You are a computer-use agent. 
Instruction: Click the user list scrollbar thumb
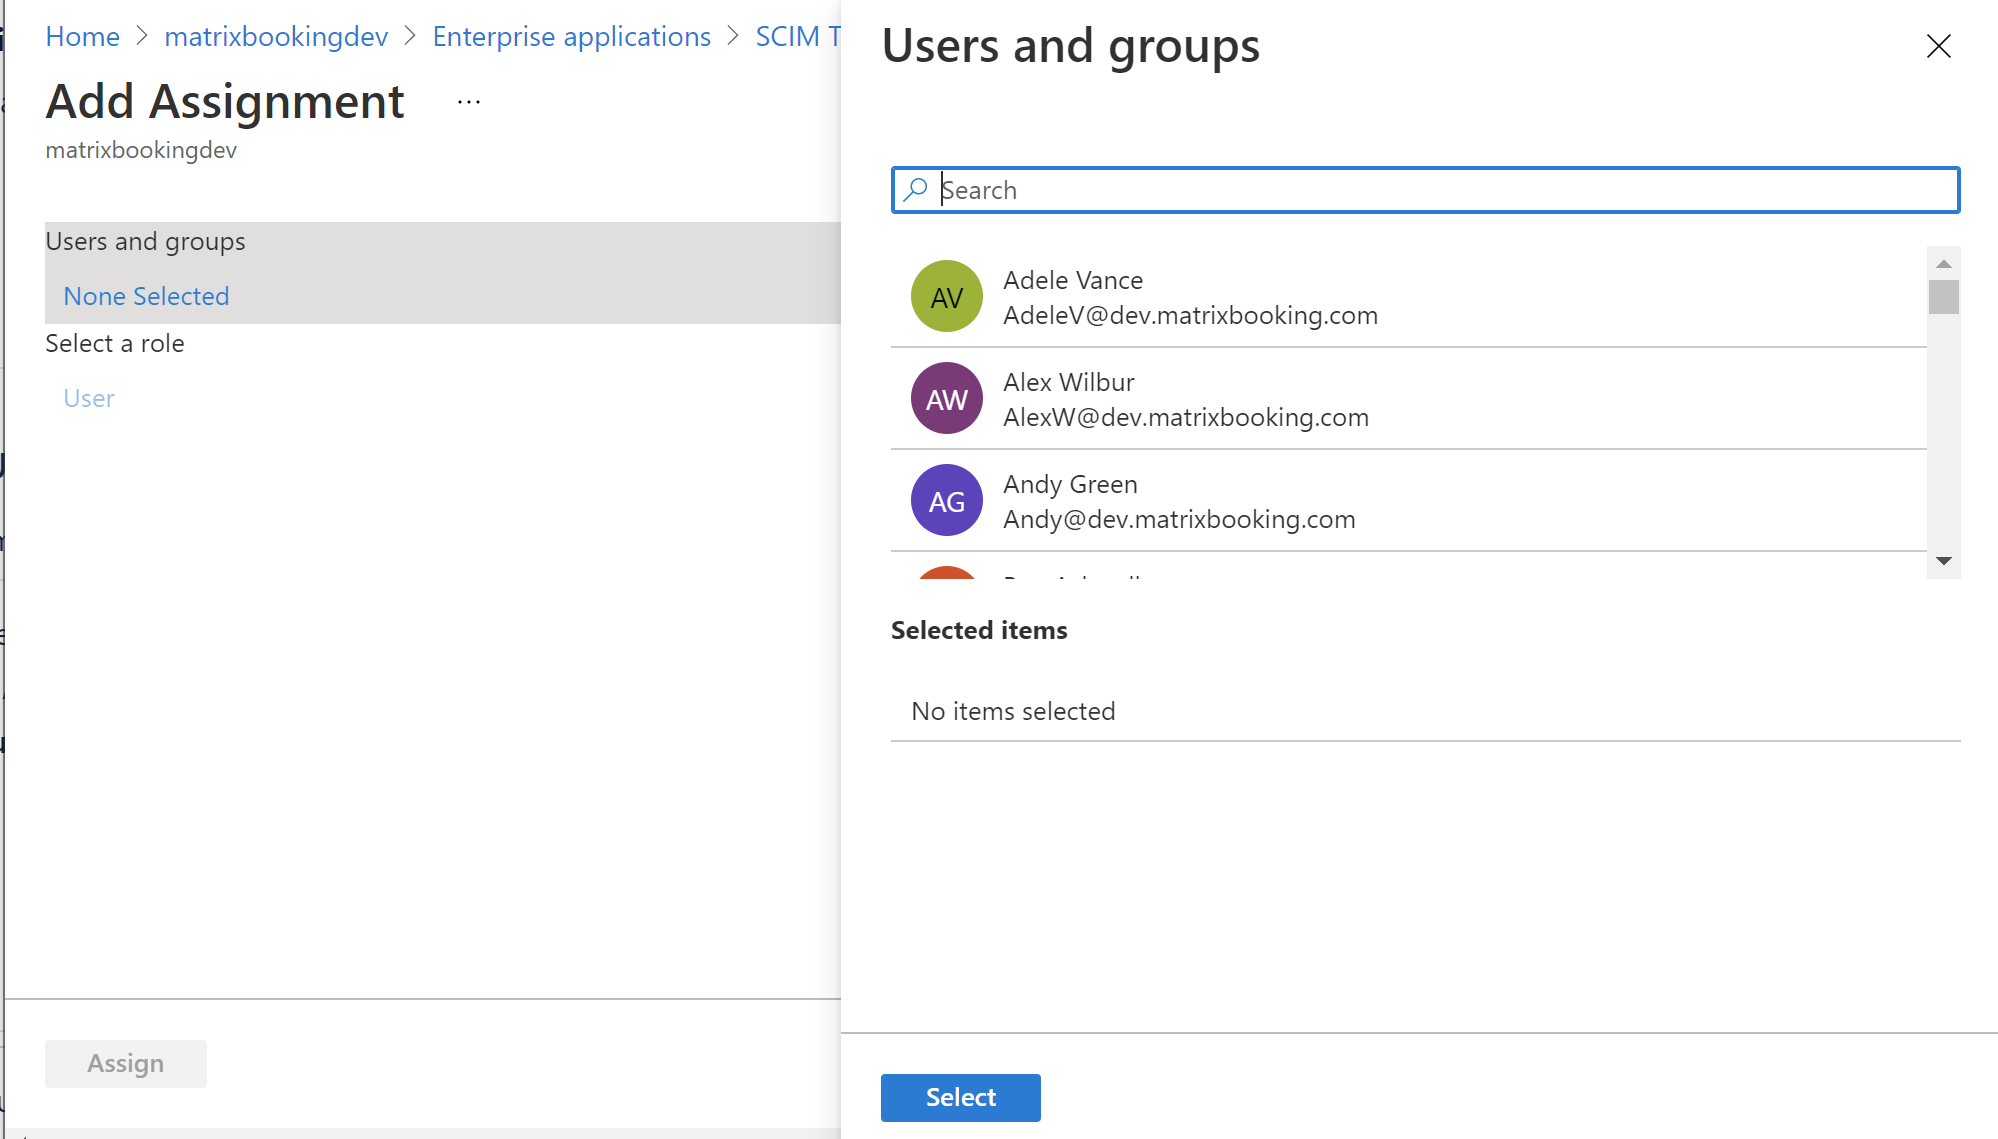point(1943,297)
